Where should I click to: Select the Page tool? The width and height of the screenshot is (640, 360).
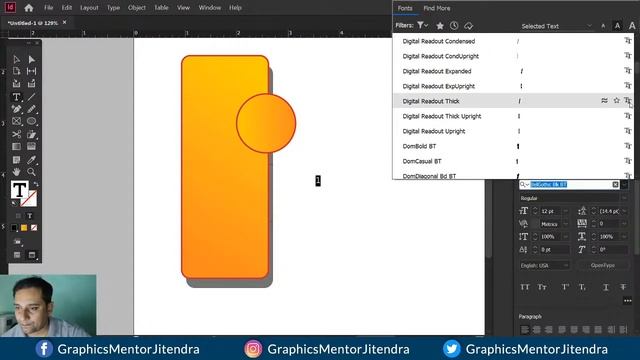[x=16, y=71]
